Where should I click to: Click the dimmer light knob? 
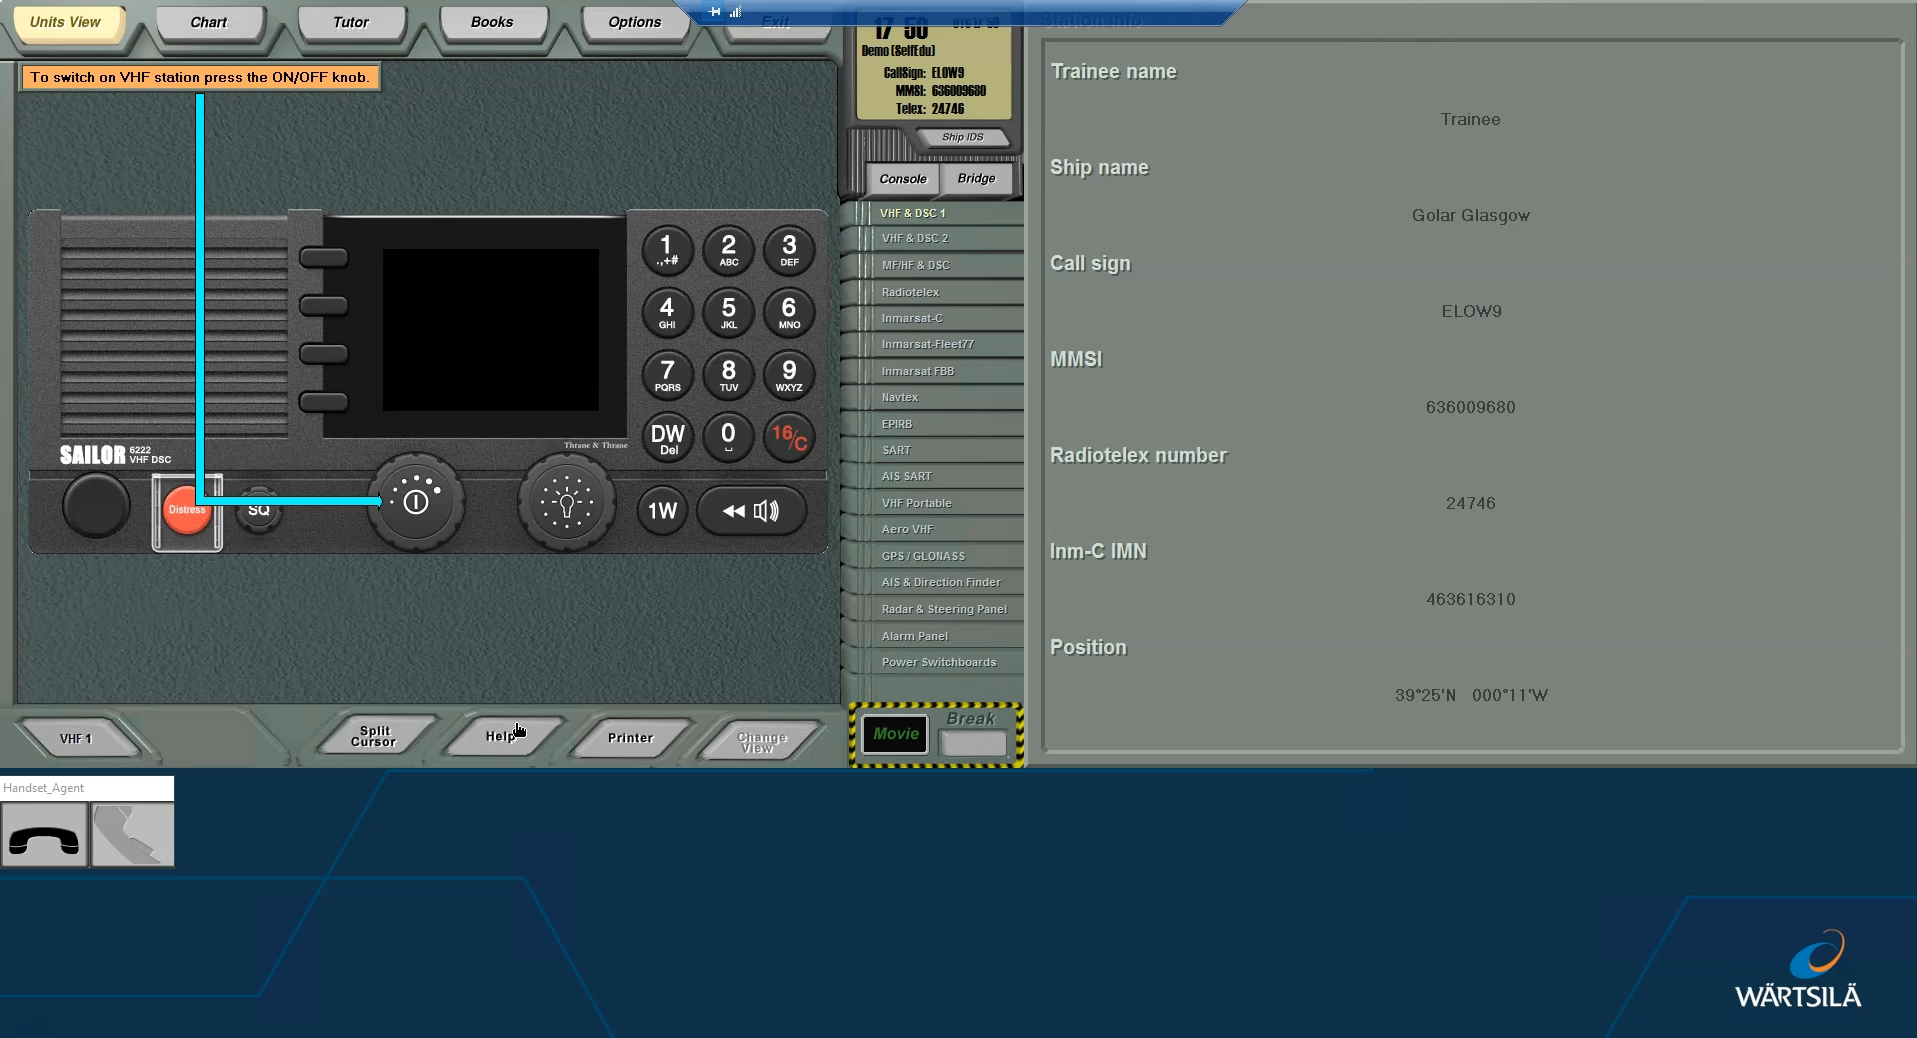566,502
